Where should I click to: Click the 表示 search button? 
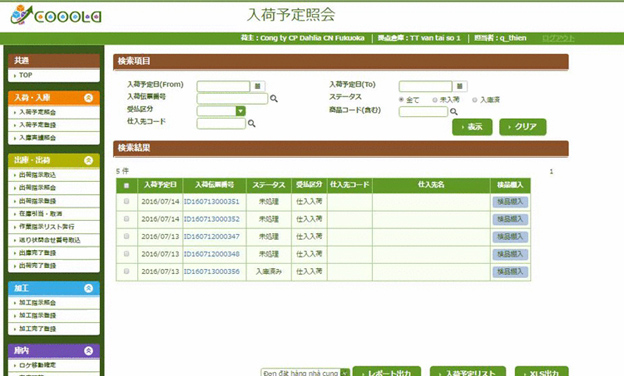click(x=472, y=127)
